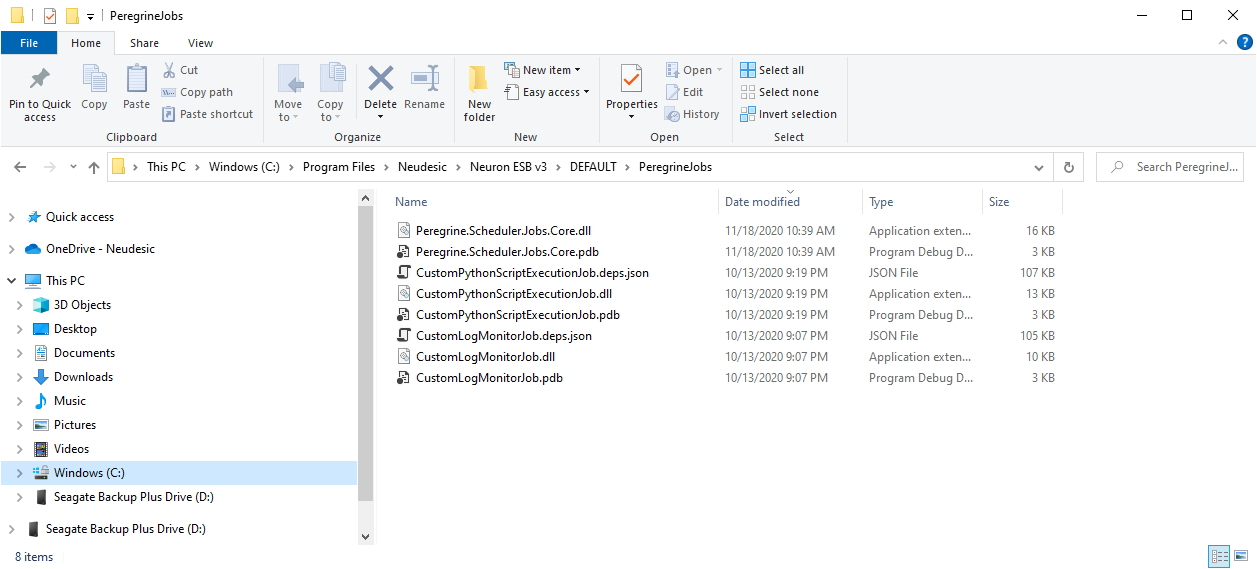Collapse the ribbon with the chevron
Image resolution: width=1257 pixels, height=569 pixels.
[1221, 42]
